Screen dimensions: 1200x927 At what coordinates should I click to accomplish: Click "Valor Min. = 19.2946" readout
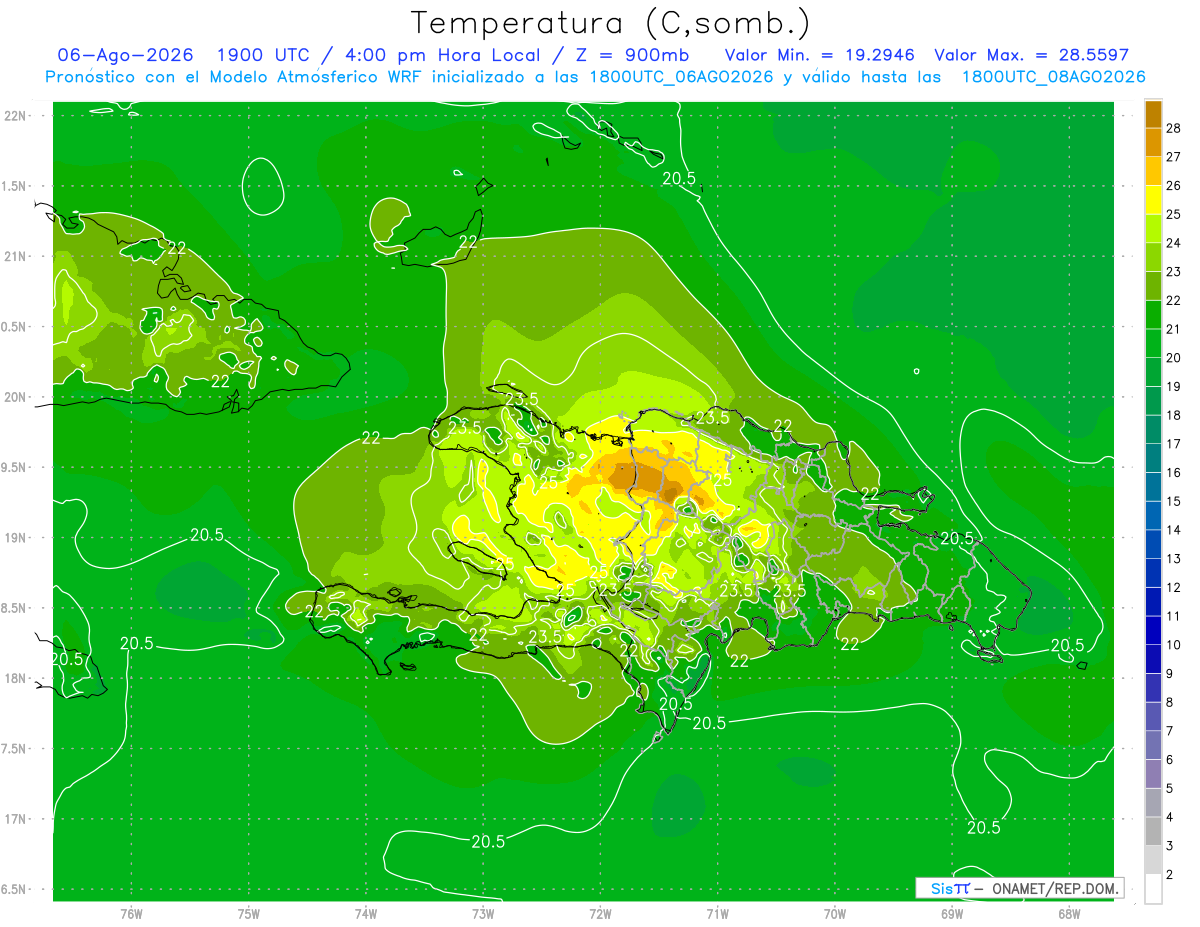point(820,55)
